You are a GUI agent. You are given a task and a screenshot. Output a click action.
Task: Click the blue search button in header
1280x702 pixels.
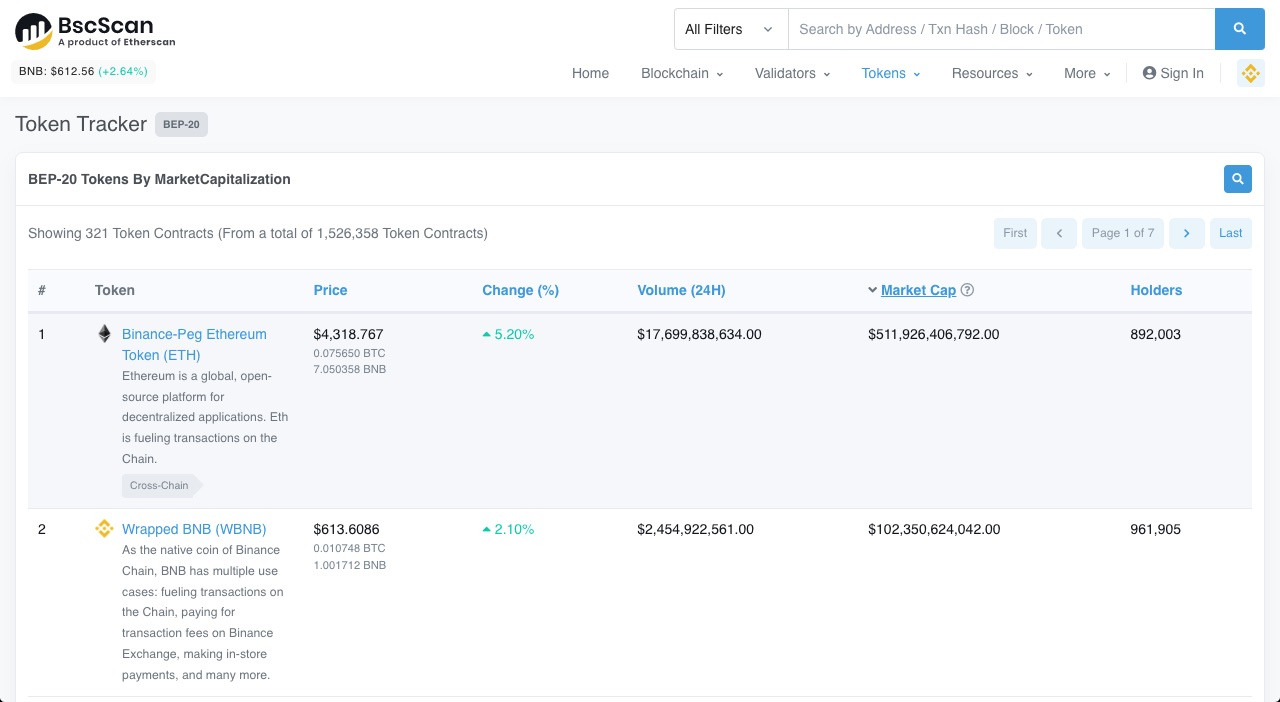1240,29
